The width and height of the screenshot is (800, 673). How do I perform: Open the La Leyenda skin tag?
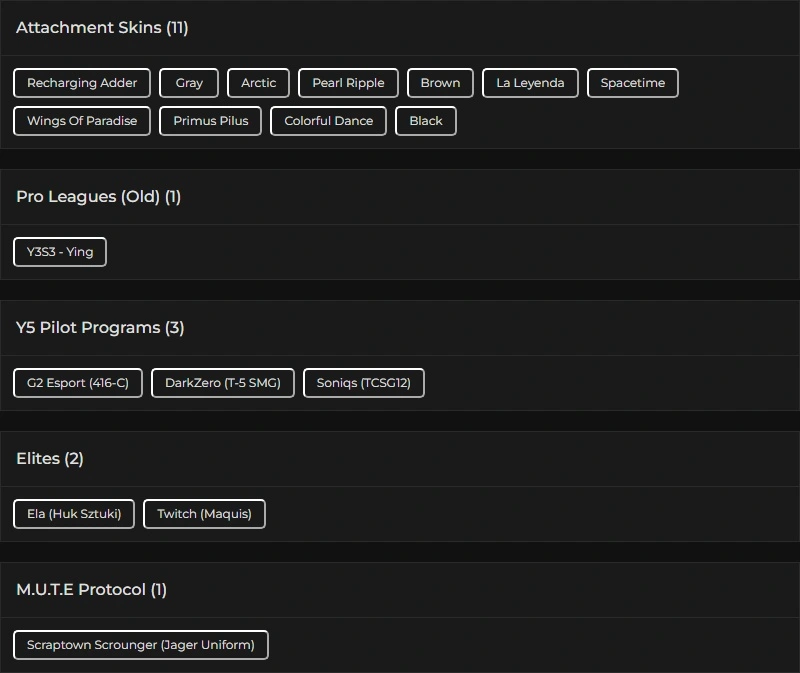point(530,83)
